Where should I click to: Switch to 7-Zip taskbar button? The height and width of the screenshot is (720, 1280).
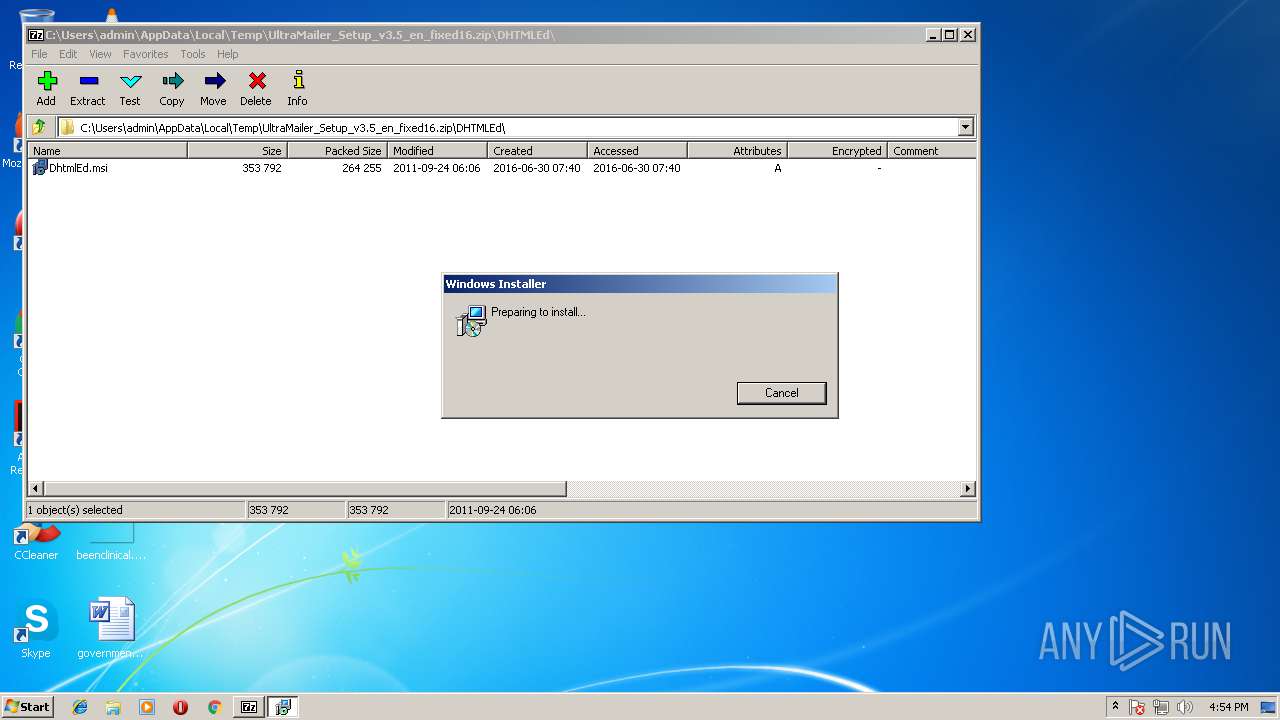click(x=249, y=707)
